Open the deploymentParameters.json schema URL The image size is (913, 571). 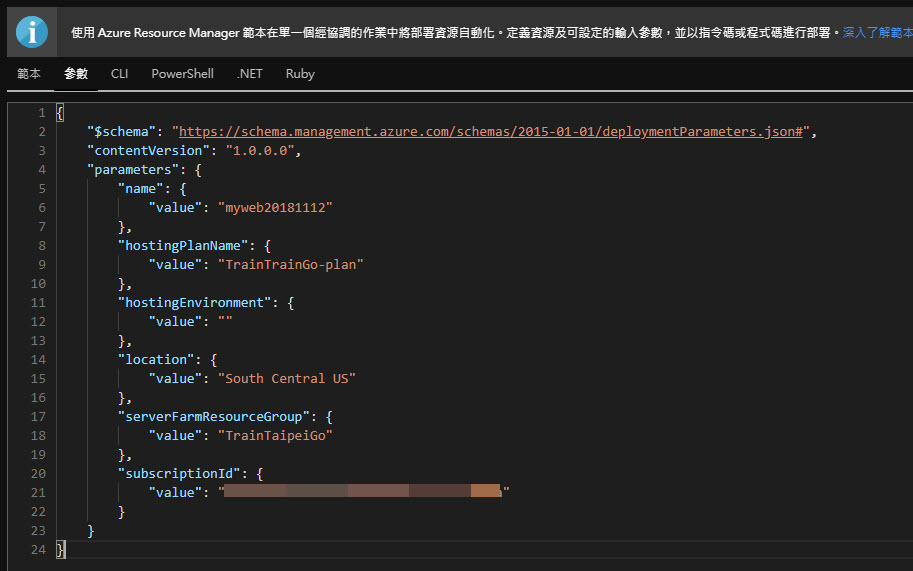click(x=490, y=132)
